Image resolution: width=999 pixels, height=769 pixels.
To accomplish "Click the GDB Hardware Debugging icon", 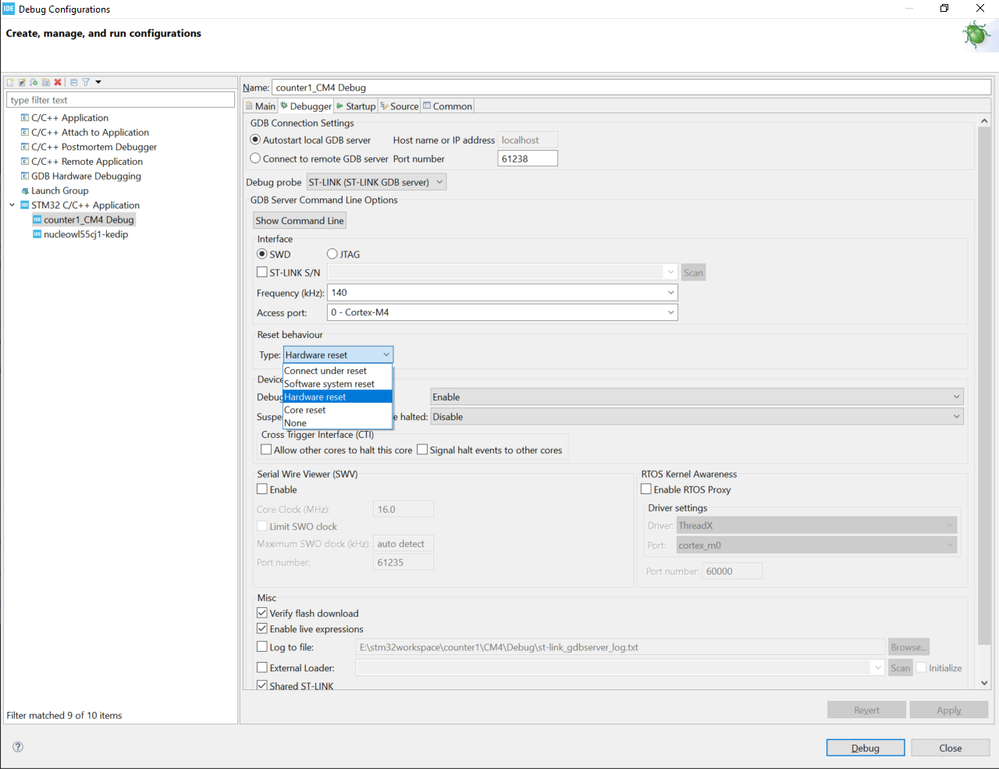I will point(25,176).
